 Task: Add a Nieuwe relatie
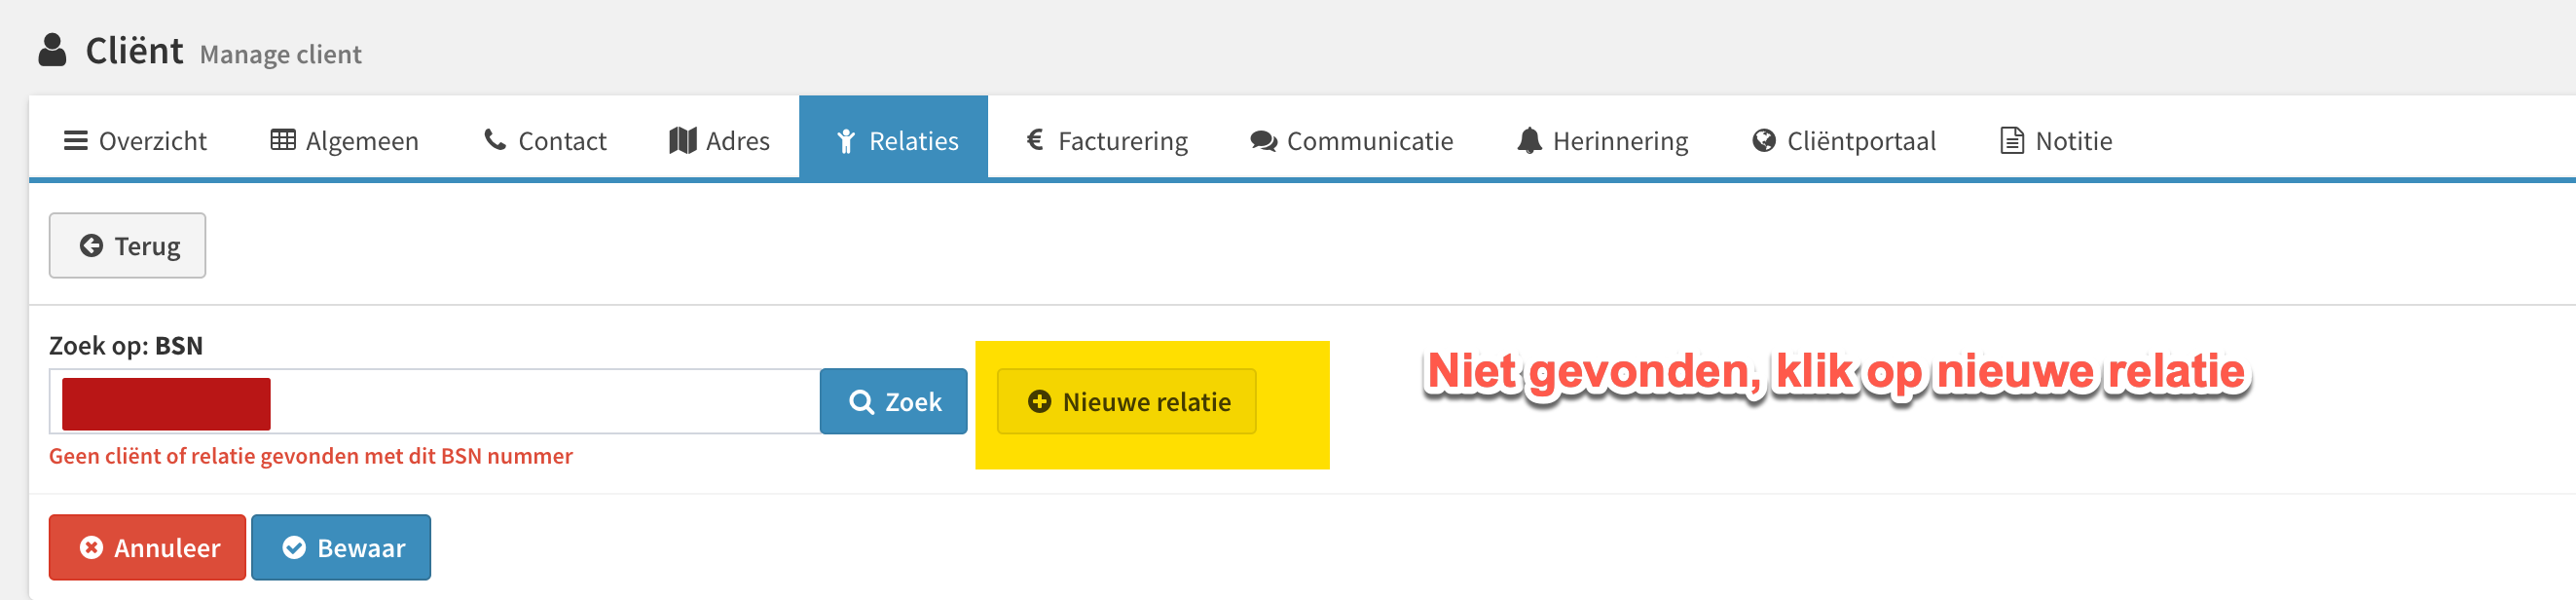coord(1127,401)
